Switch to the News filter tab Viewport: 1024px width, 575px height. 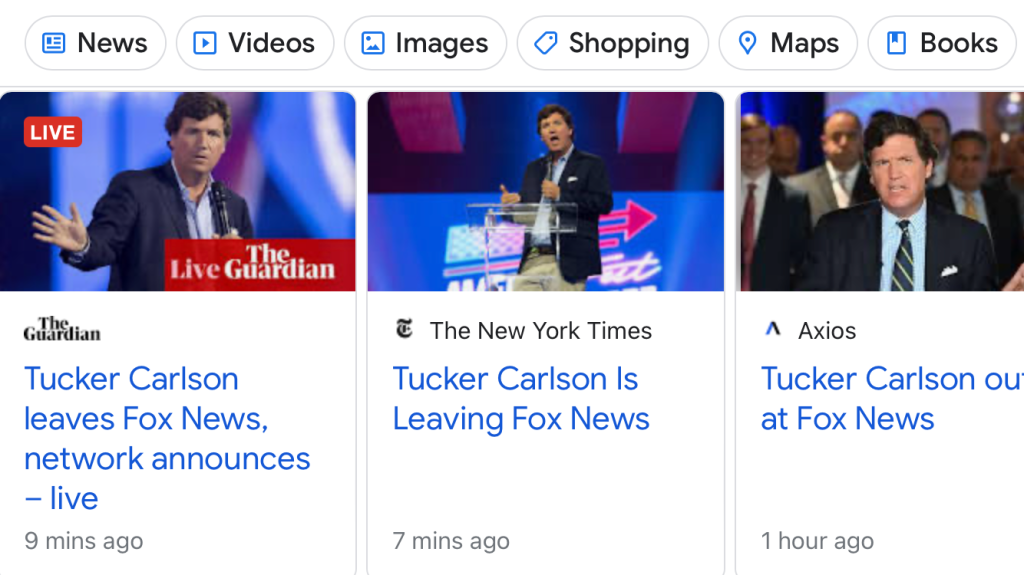pyautogui.click(x=95, y=43)
